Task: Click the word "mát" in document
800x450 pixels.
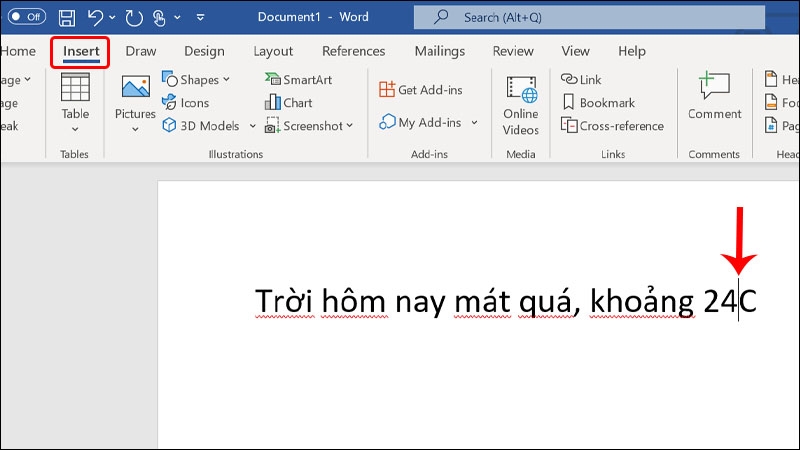Action: pyautogui.click(x=482, y=301)
